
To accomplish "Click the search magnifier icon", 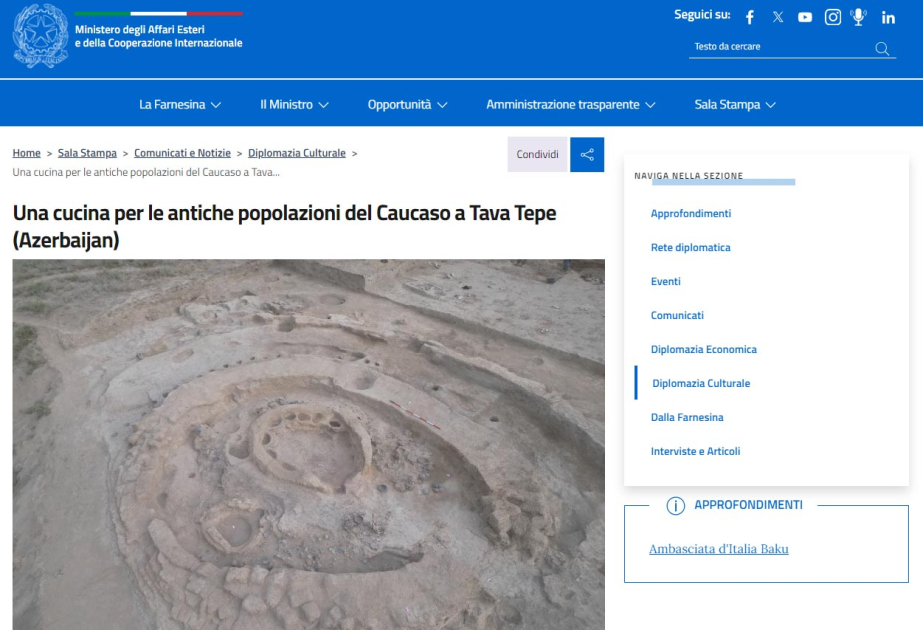I will pyautogui.click(x=882, y=48).
